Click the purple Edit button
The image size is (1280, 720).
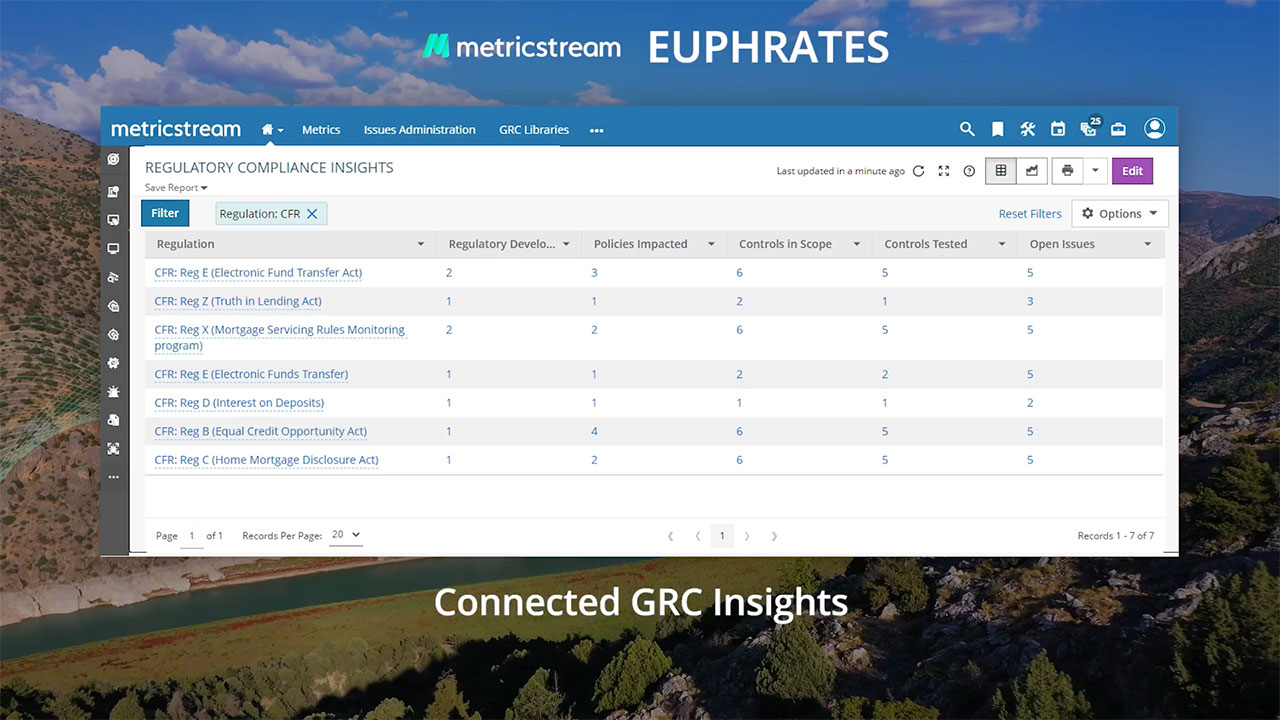[x=1132, y=171]
